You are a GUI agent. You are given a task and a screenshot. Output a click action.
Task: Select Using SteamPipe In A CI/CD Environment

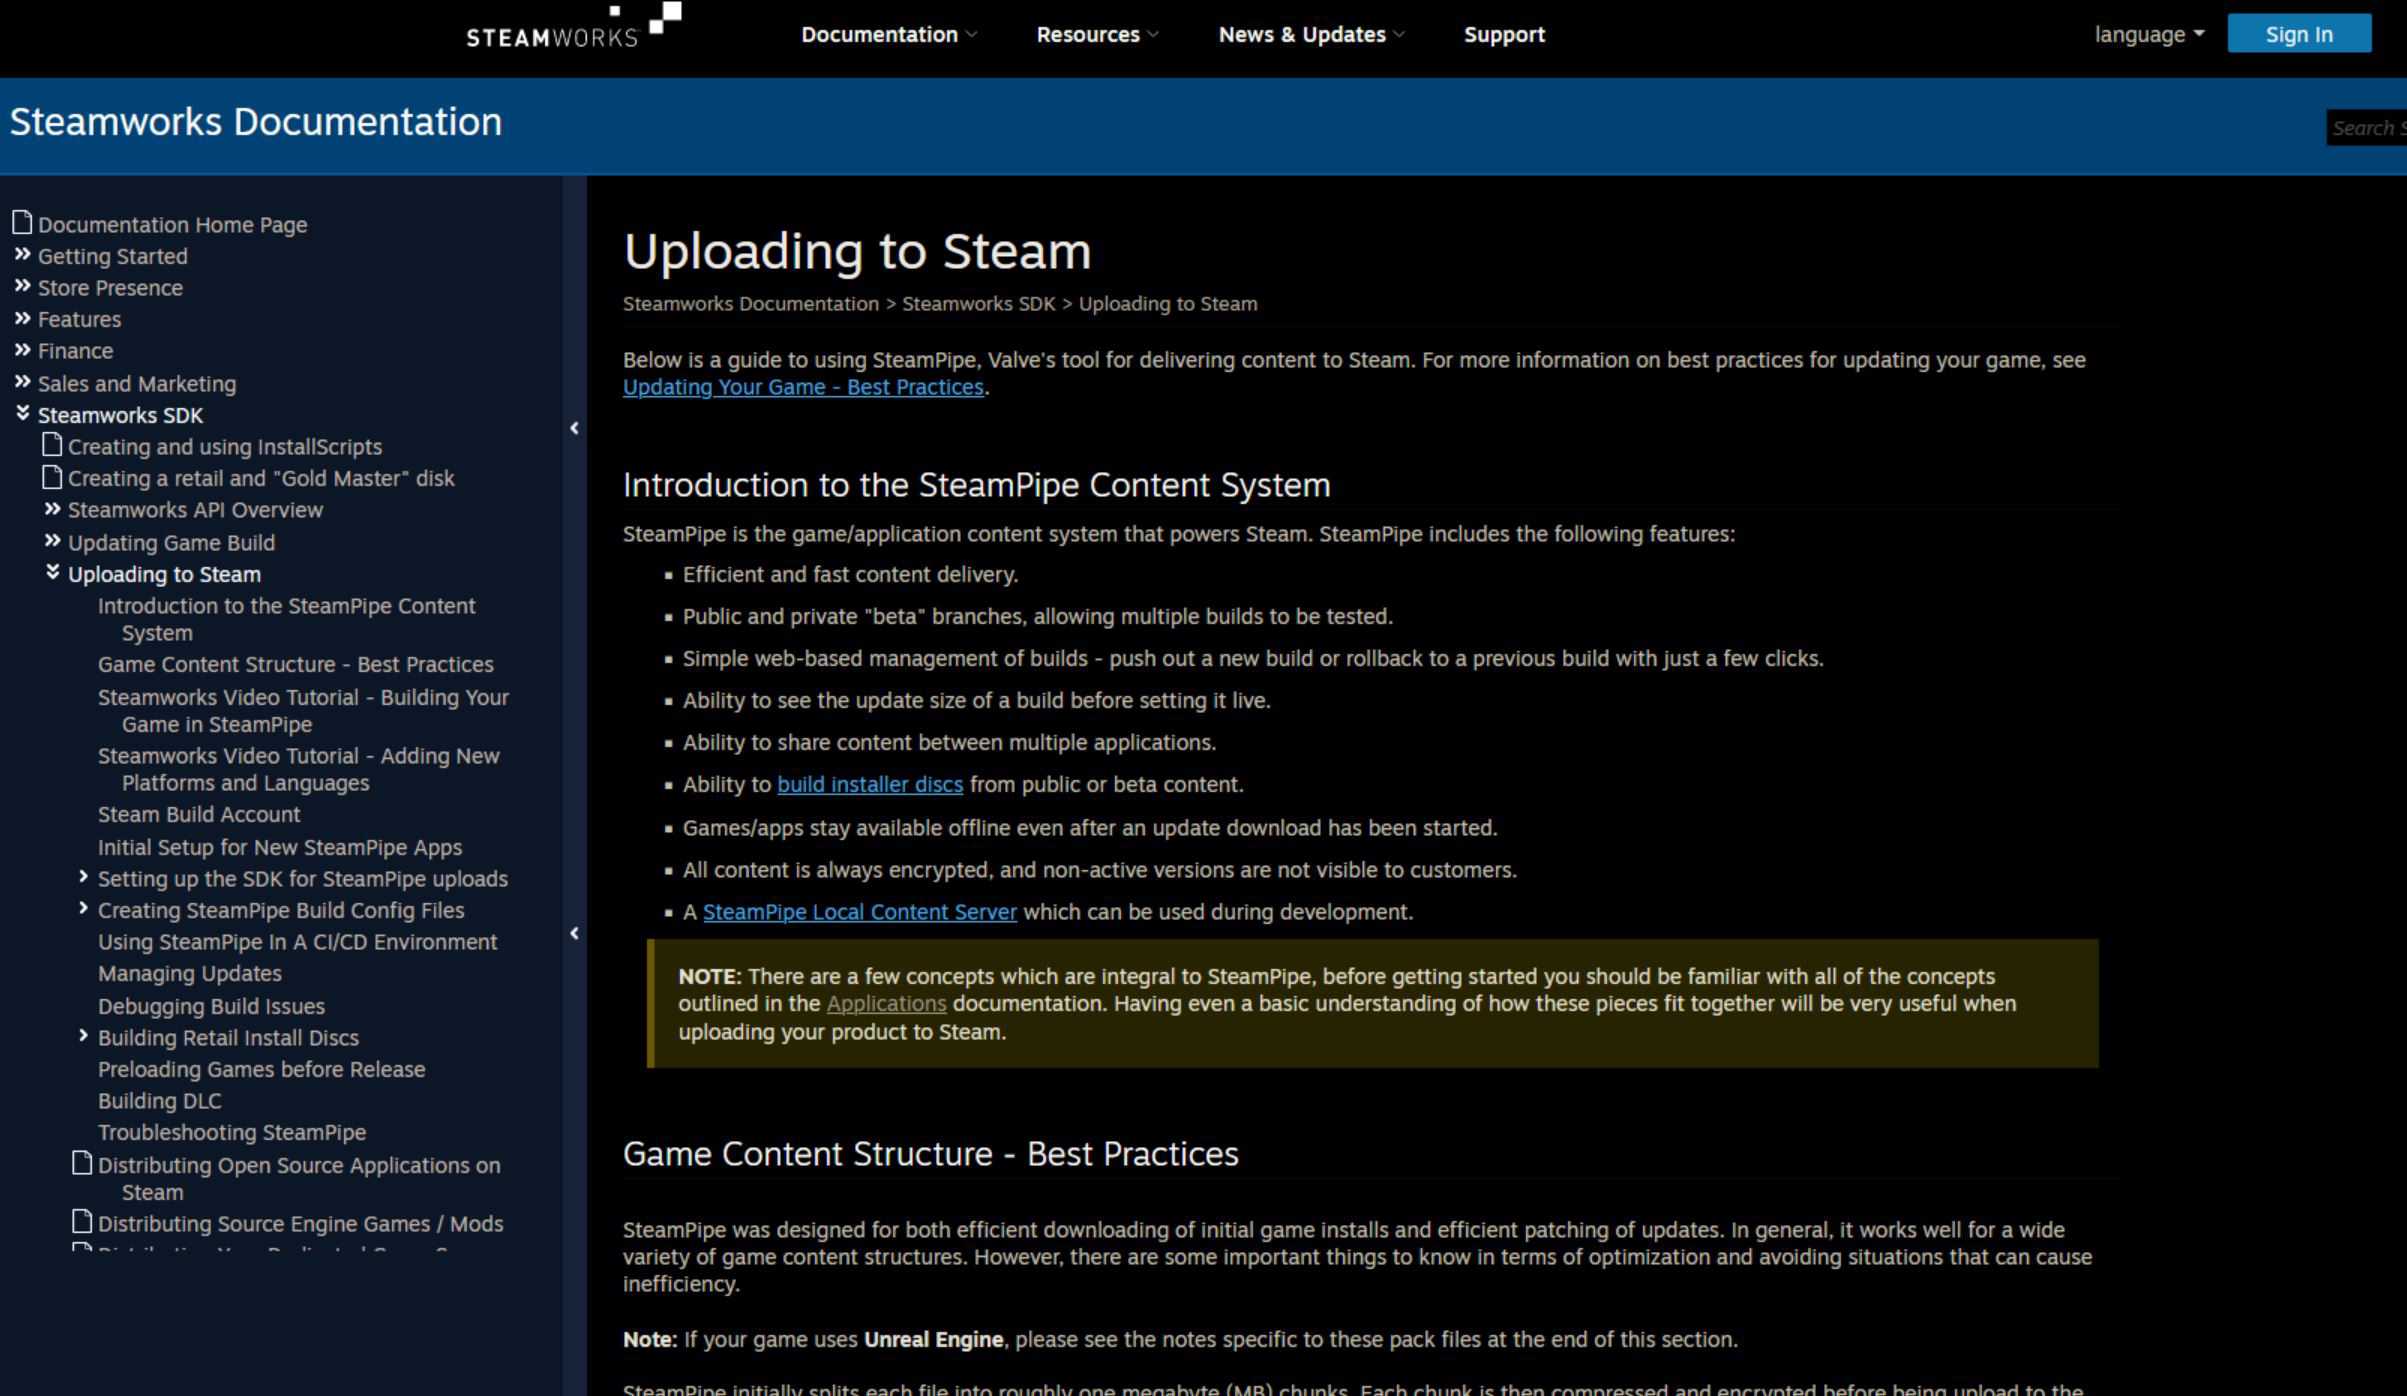click(x=297, y=942)
